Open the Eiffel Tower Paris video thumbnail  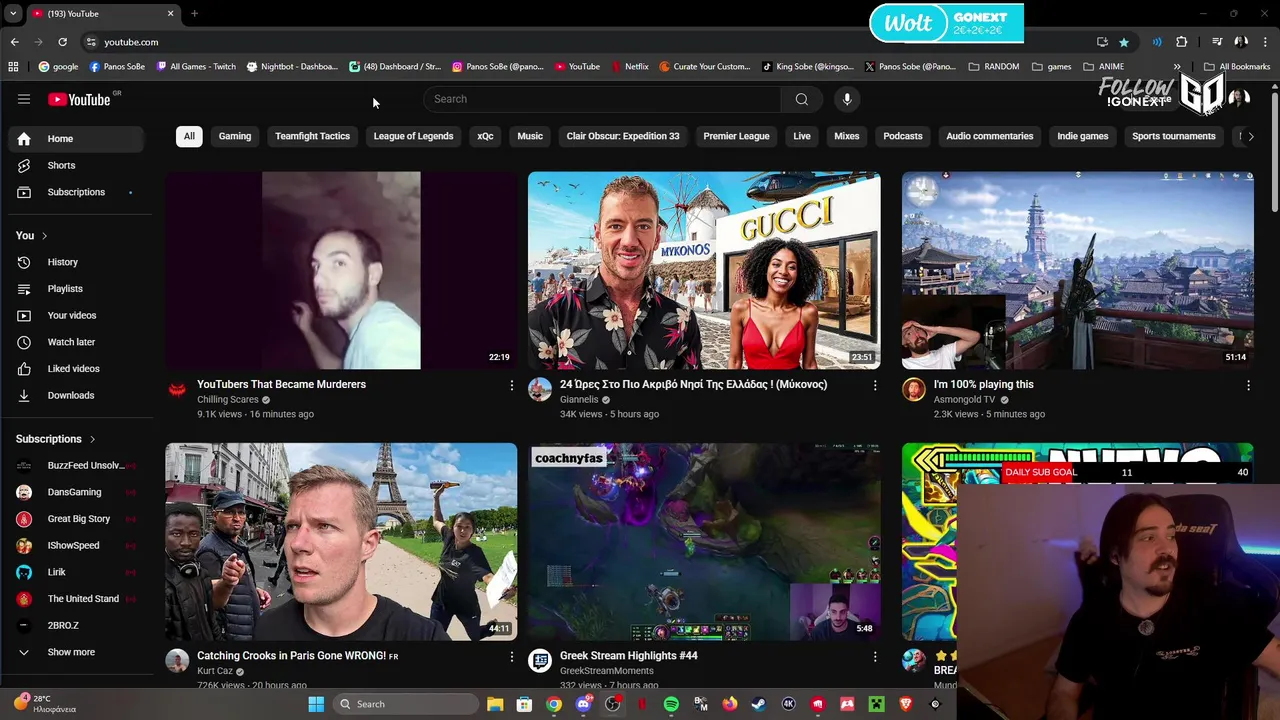pos(341,541)
